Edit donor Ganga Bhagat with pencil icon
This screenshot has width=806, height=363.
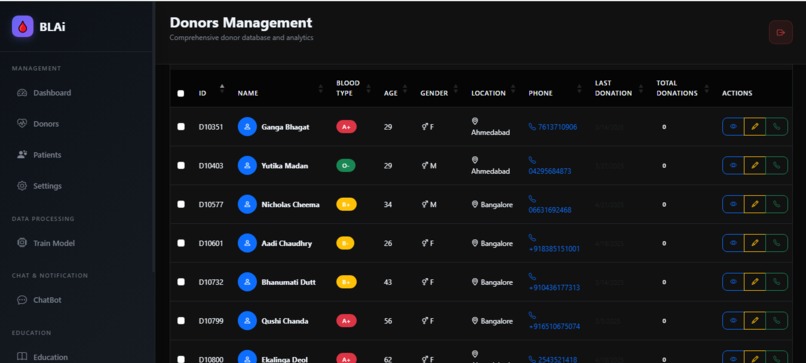coord(755,126)
